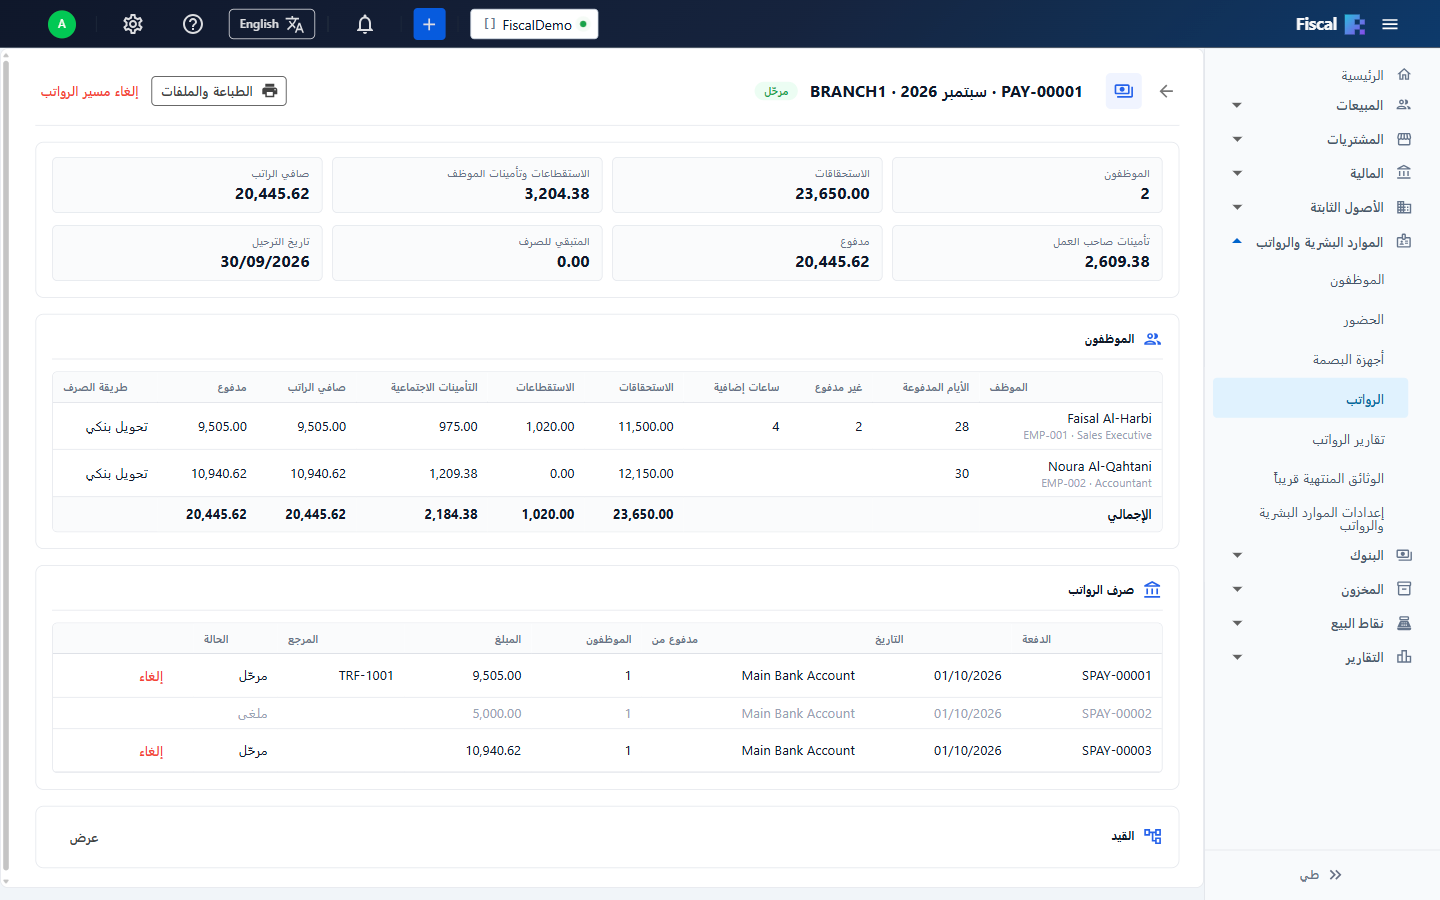Click the البنوك banks sidebar icon
Screen dimensions: 1440x900
pyautogui.click(x=1404, y=555)
